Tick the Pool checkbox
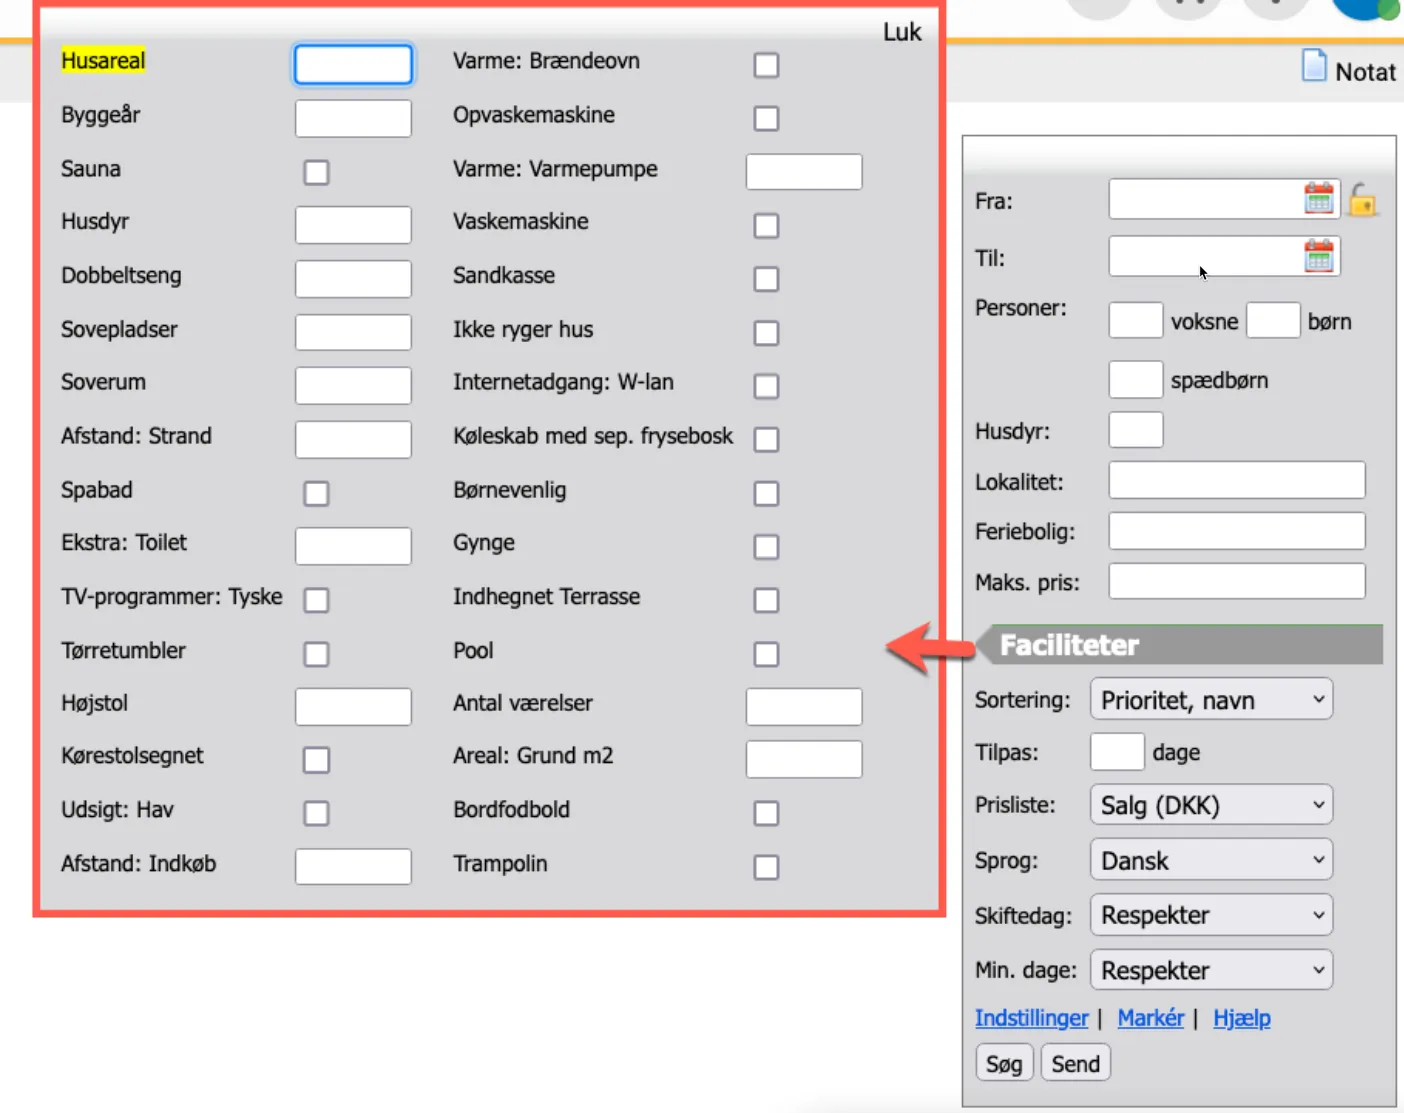The height and width of the screenshot is (1113, 1404). (x=766, y=654)
